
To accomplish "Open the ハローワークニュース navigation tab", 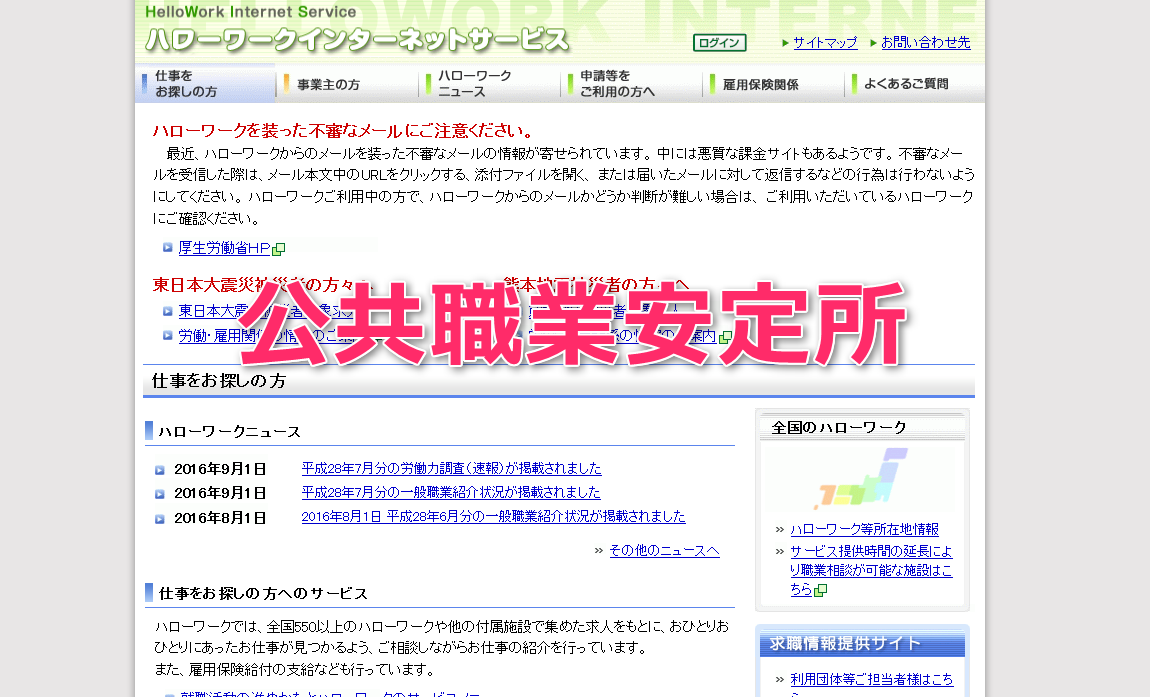I will (x=488, y=84).
